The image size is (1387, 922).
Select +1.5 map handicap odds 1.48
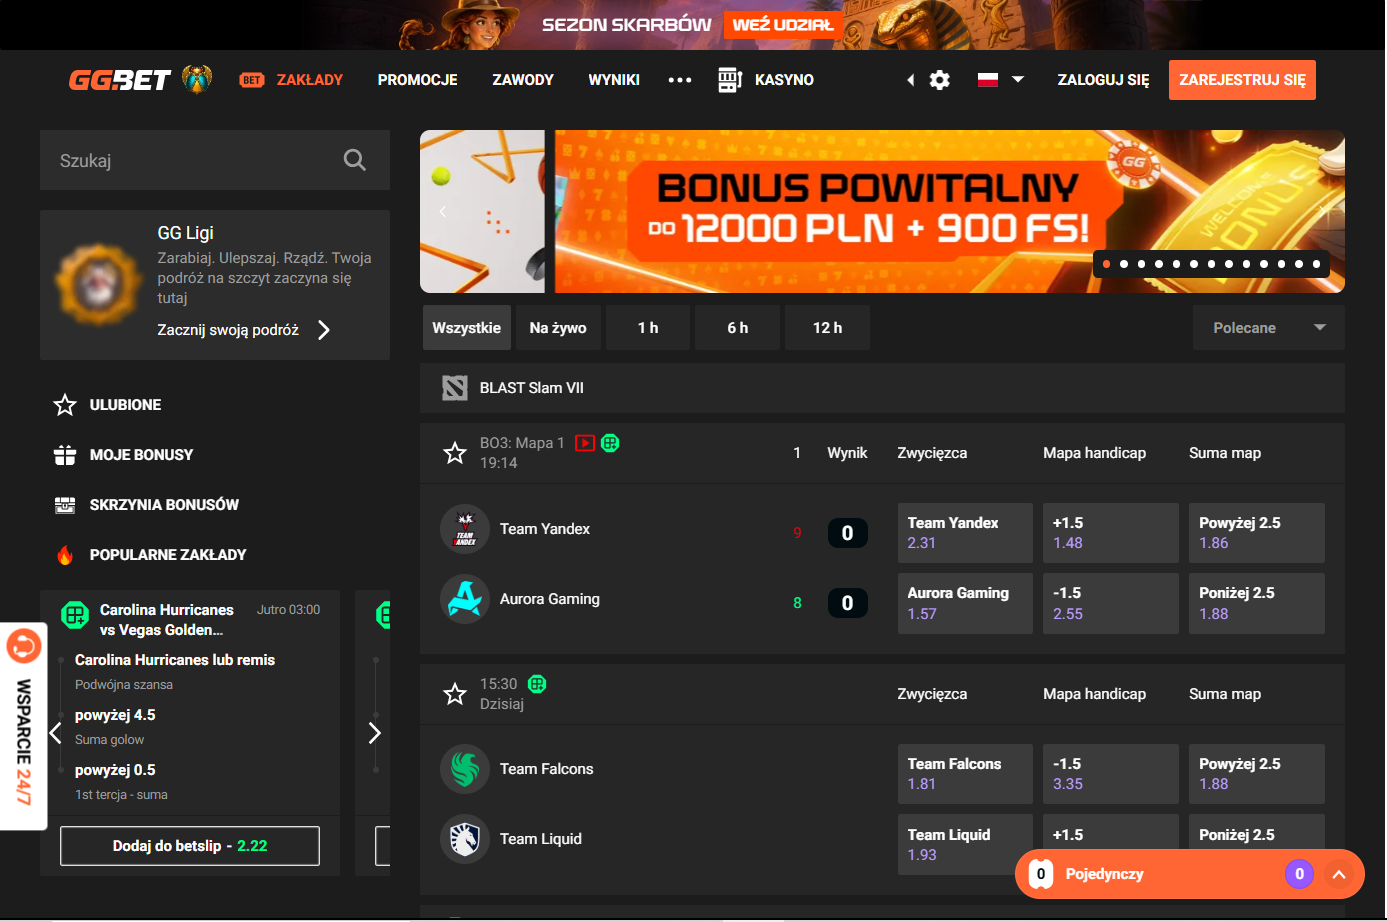coord(1111,533)
